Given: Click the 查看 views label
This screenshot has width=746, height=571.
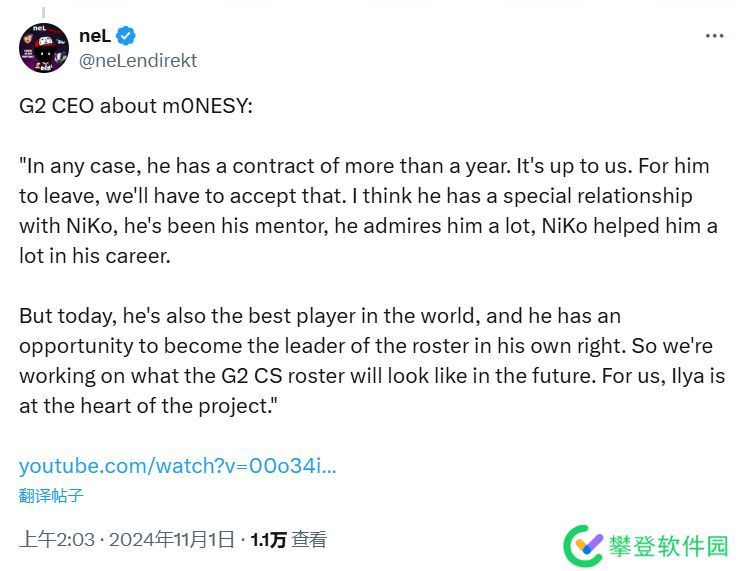Looking at the screenshot, I should click(309, 540).
